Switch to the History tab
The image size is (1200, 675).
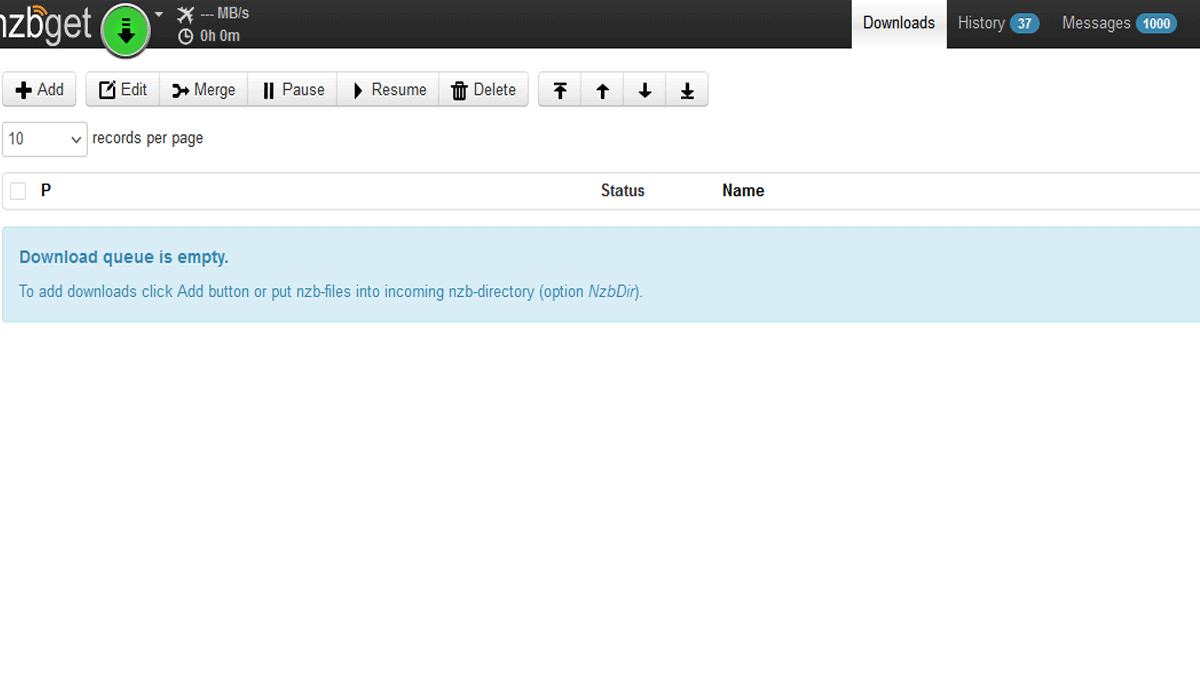(997, 23)
